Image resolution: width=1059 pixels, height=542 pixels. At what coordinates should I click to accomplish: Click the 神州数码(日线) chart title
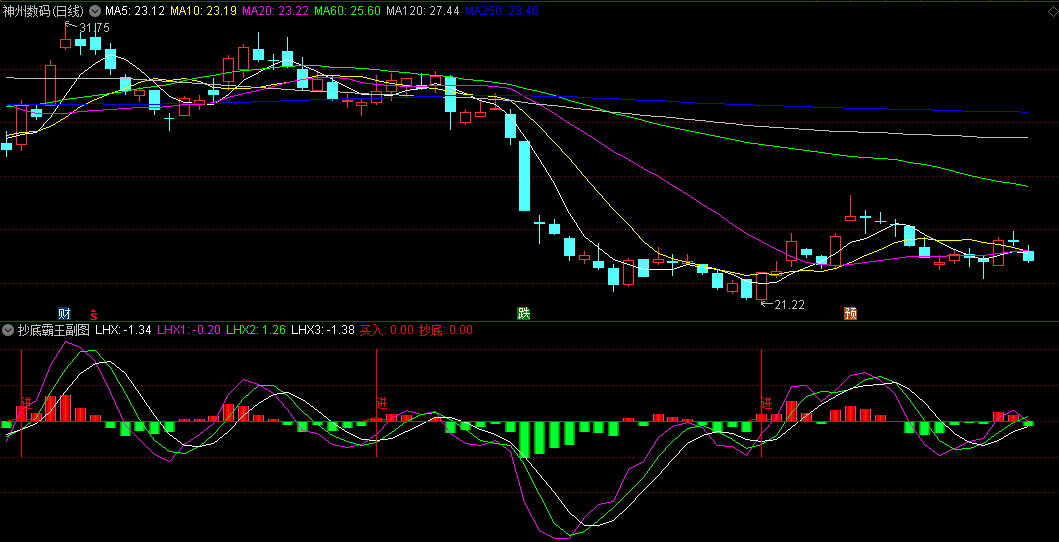[44, 11]
